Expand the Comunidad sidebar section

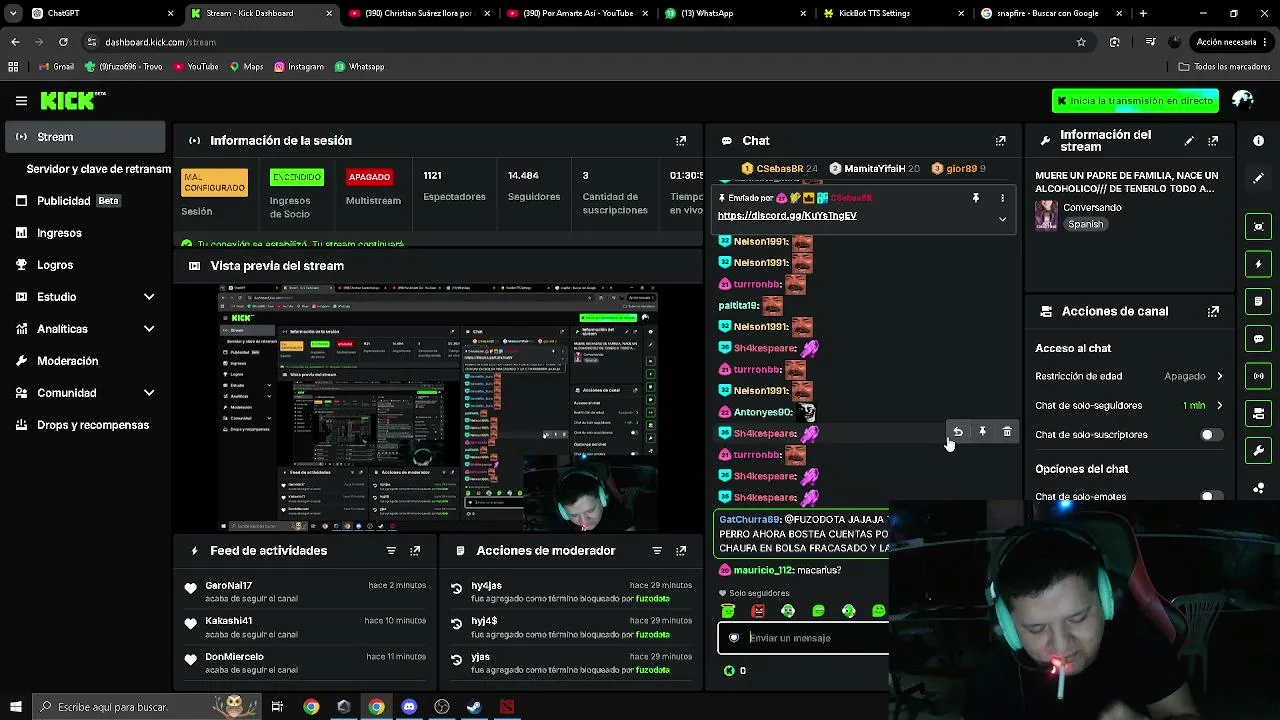coord(149,393)
